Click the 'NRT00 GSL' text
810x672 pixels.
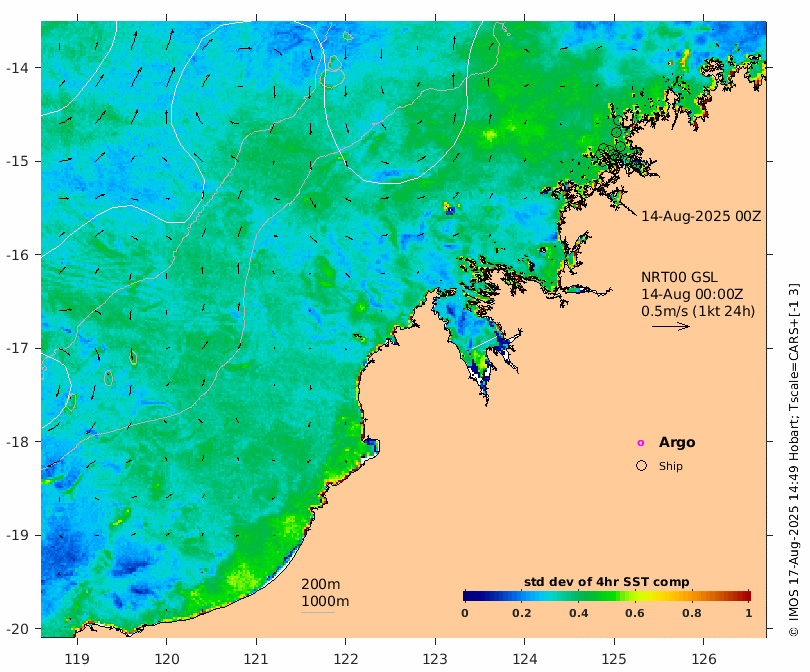click(679, 277)
